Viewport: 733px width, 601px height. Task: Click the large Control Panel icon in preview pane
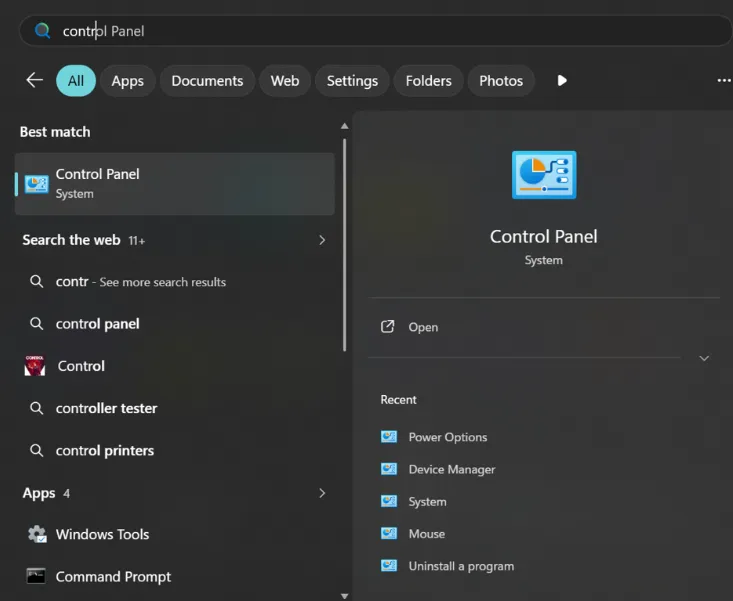coord(544,175)
